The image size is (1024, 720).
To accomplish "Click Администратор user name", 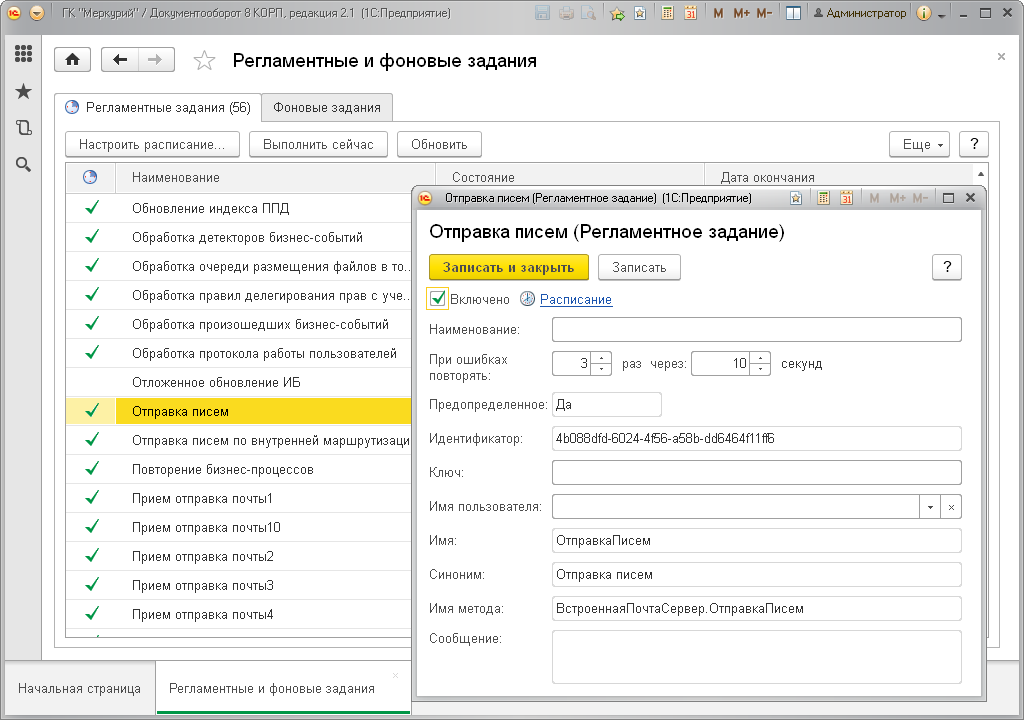I will tap(860, 13).
